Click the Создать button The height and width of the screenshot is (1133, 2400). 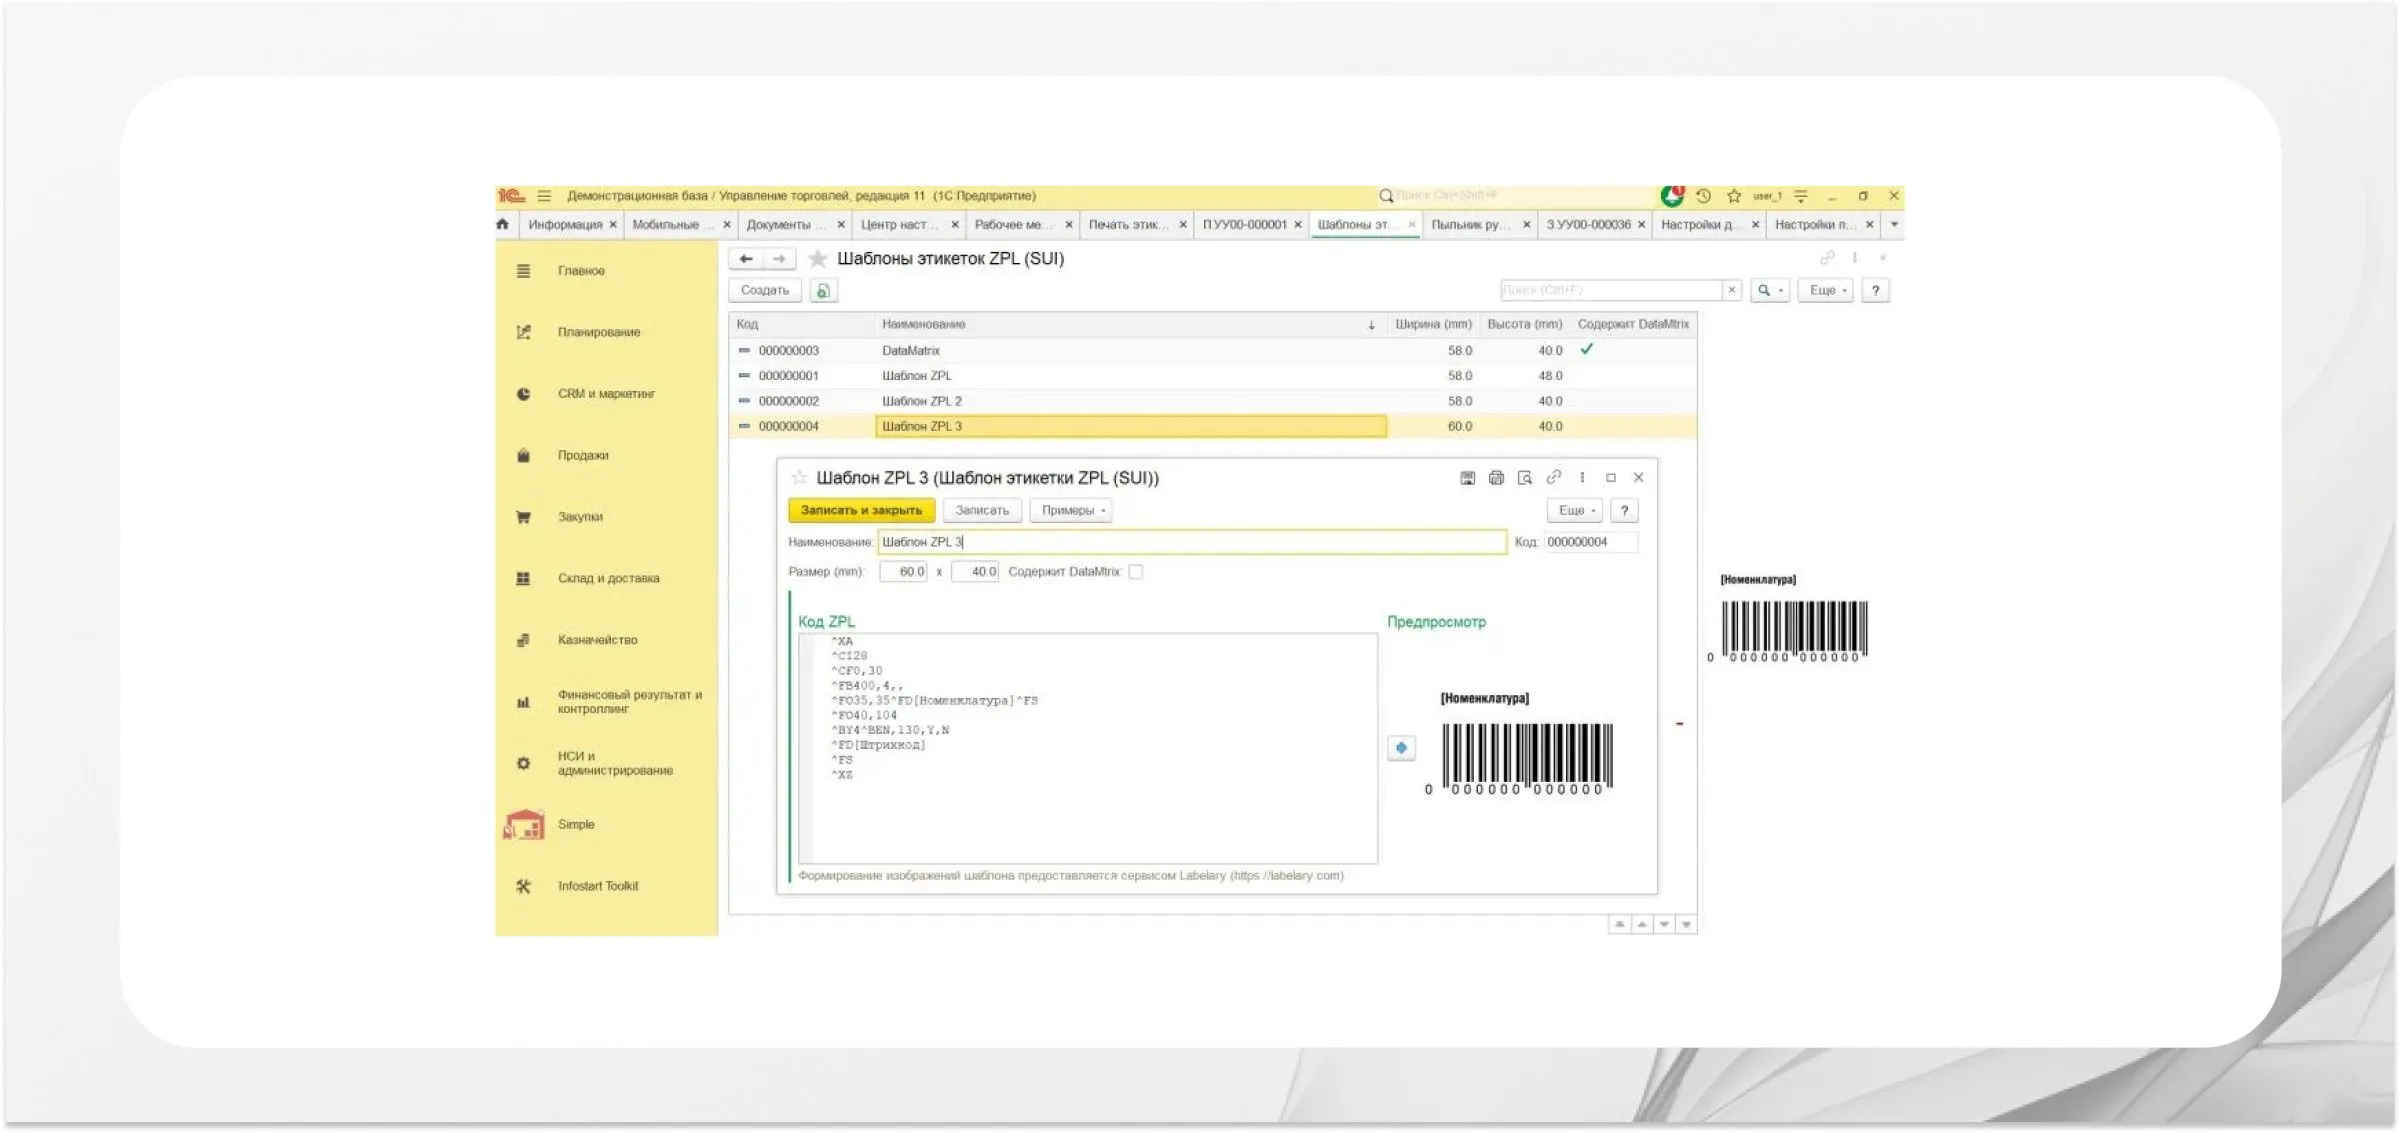765,290
